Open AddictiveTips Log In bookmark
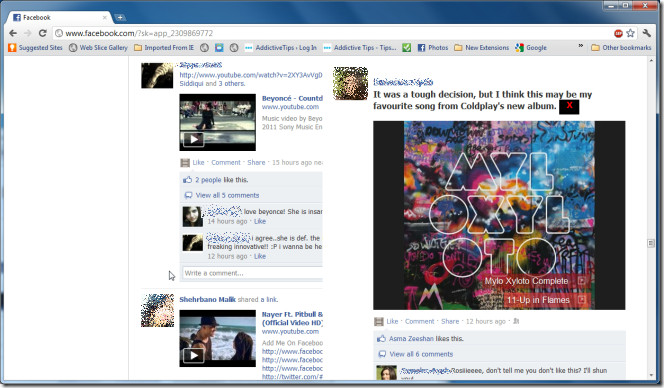This screenshot has width=664, height=388. [281, 47]
